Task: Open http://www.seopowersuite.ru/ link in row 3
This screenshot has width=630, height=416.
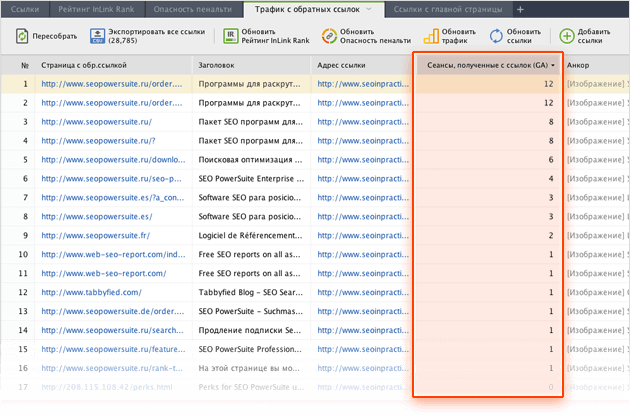Action: [96, 122]
